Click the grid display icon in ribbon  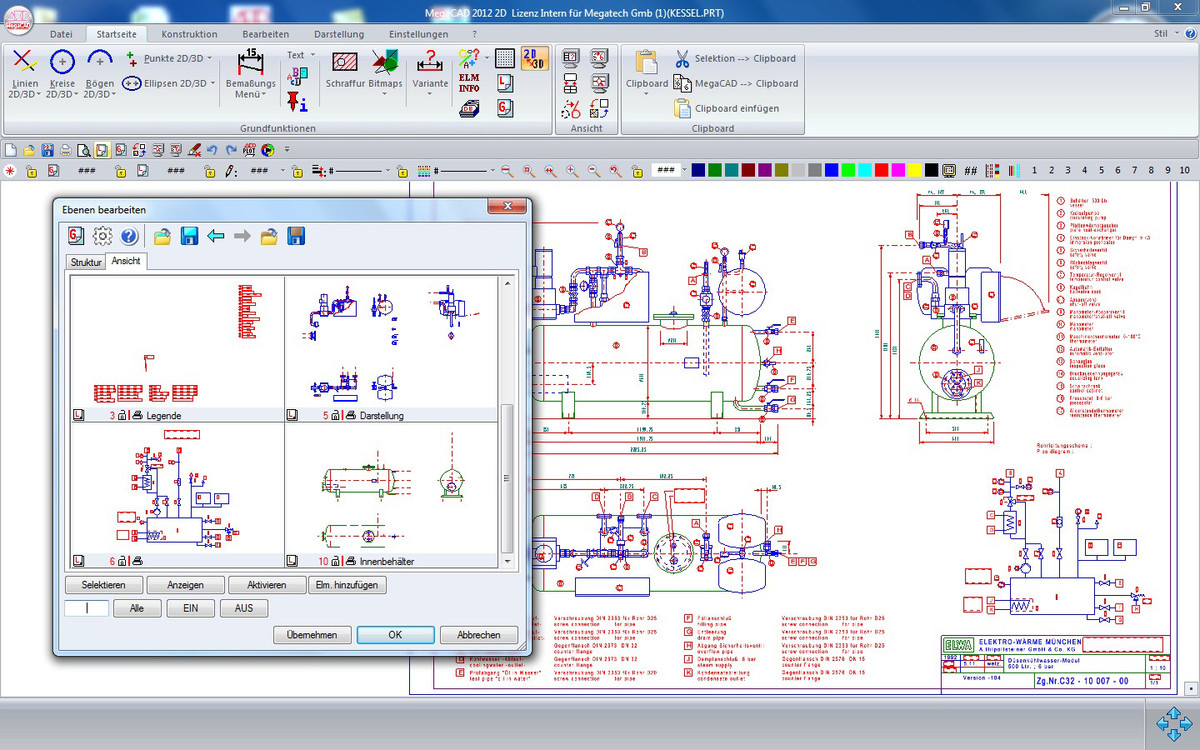(505, 58)
